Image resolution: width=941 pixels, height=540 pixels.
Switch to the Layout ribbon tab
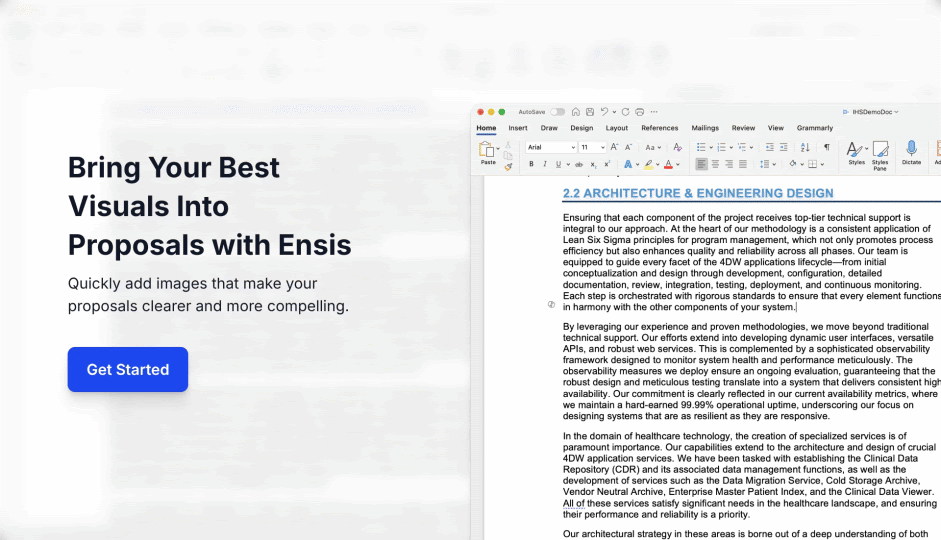coord(616,128)
